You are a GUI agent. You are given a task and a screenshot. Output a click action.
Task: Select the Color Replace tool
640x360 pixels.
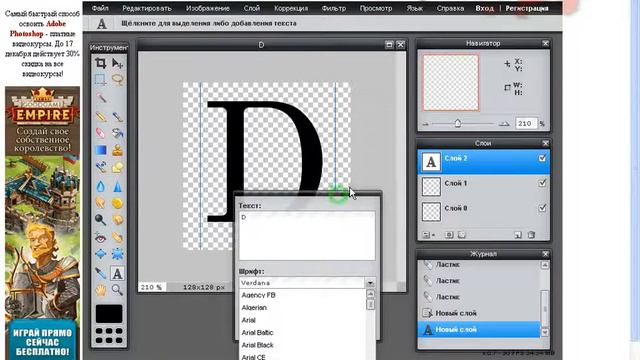click(100, 167)
